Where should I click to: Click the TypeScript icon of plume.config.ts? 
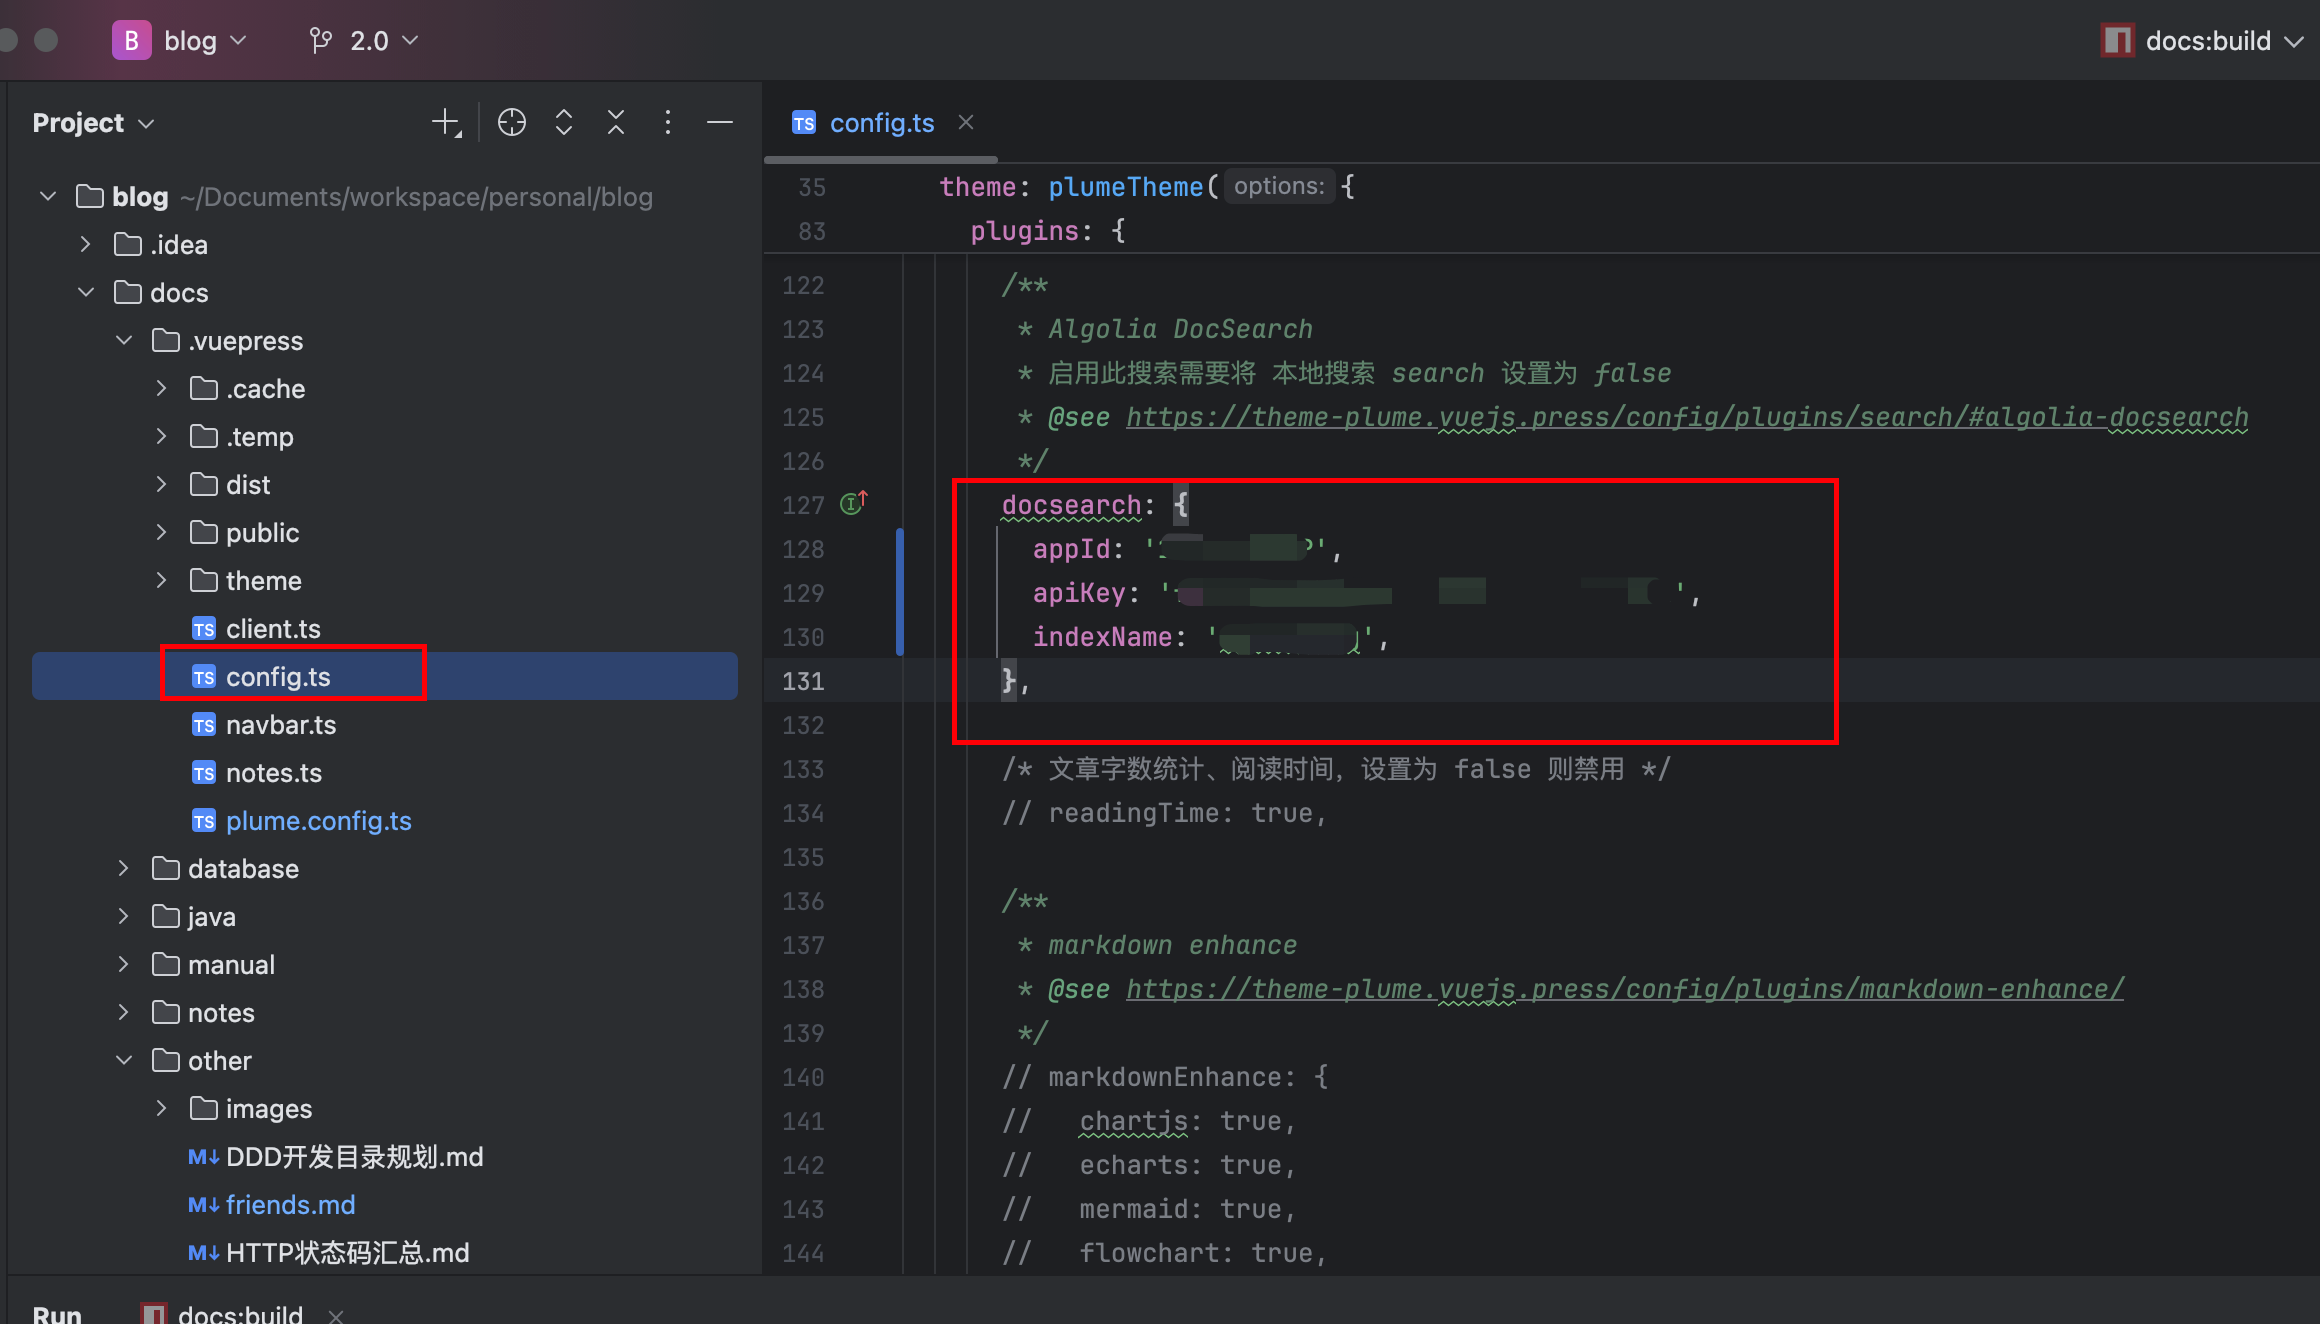click(x=204, y=821)
